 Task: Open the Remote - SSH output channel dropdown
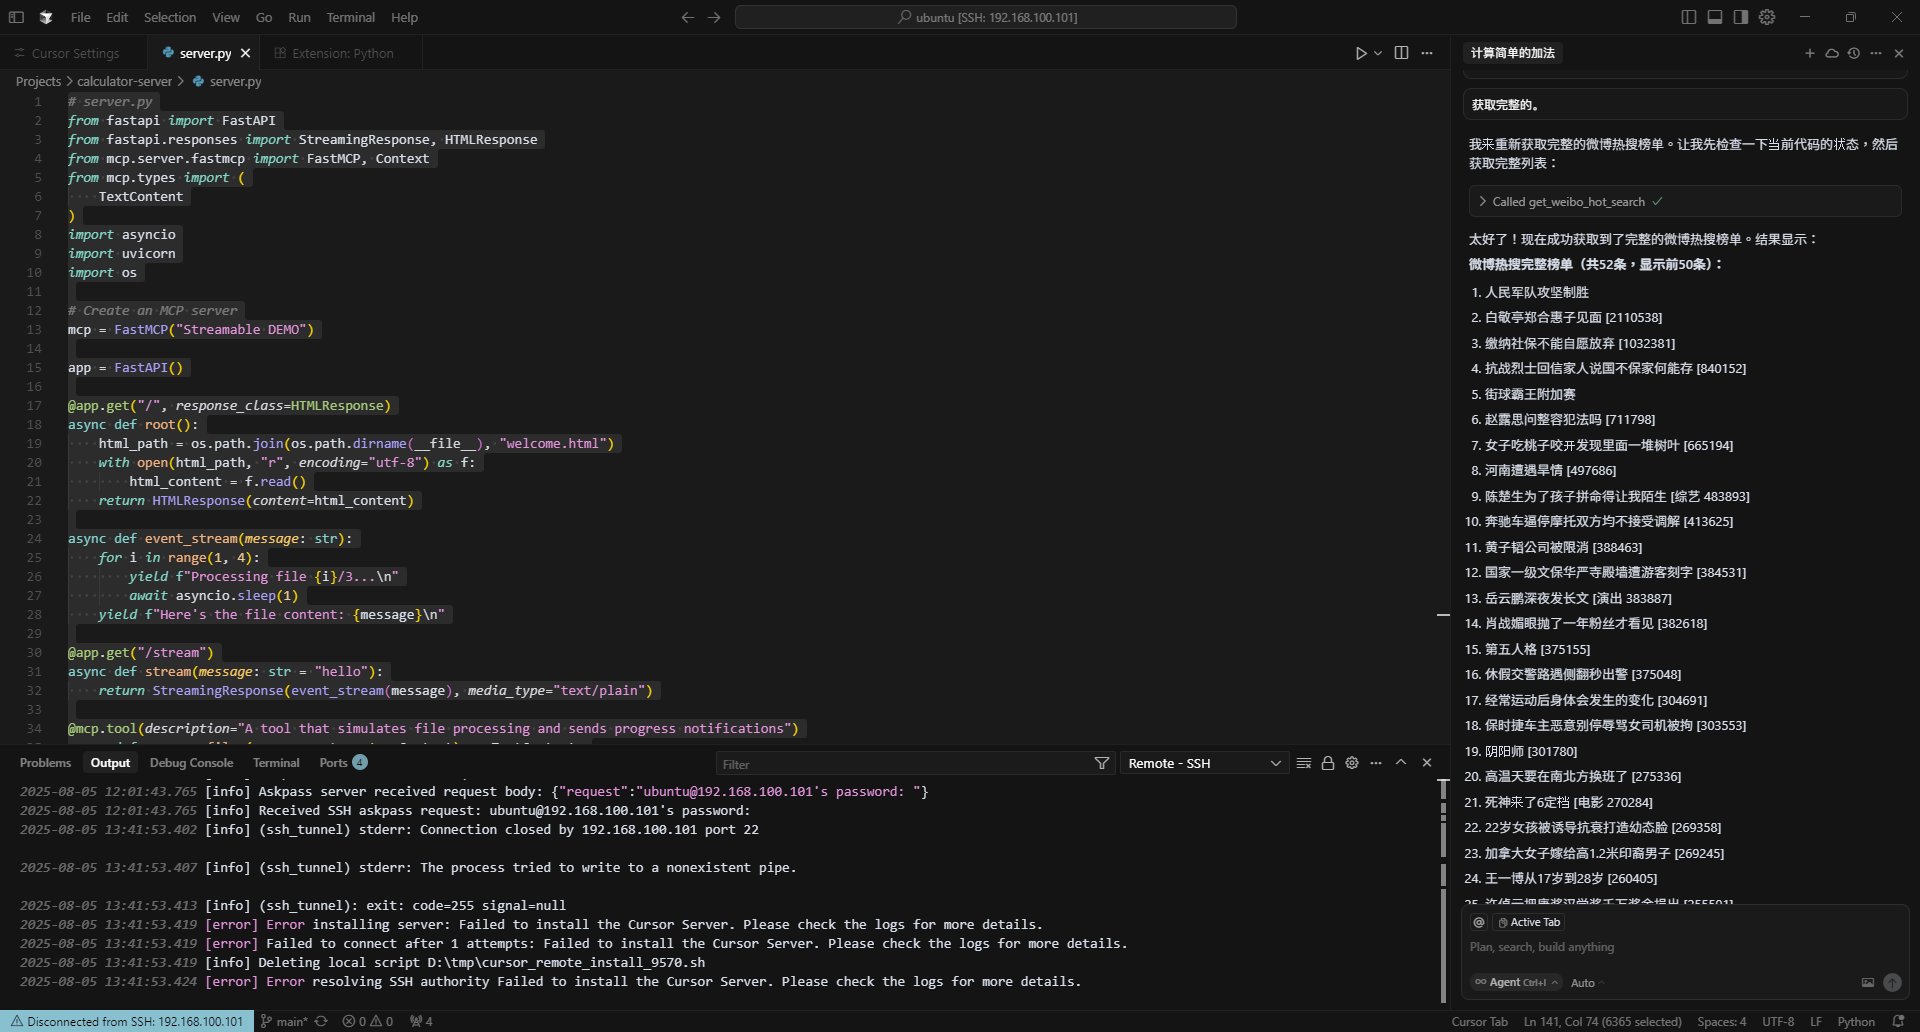tap(1204, 763)
